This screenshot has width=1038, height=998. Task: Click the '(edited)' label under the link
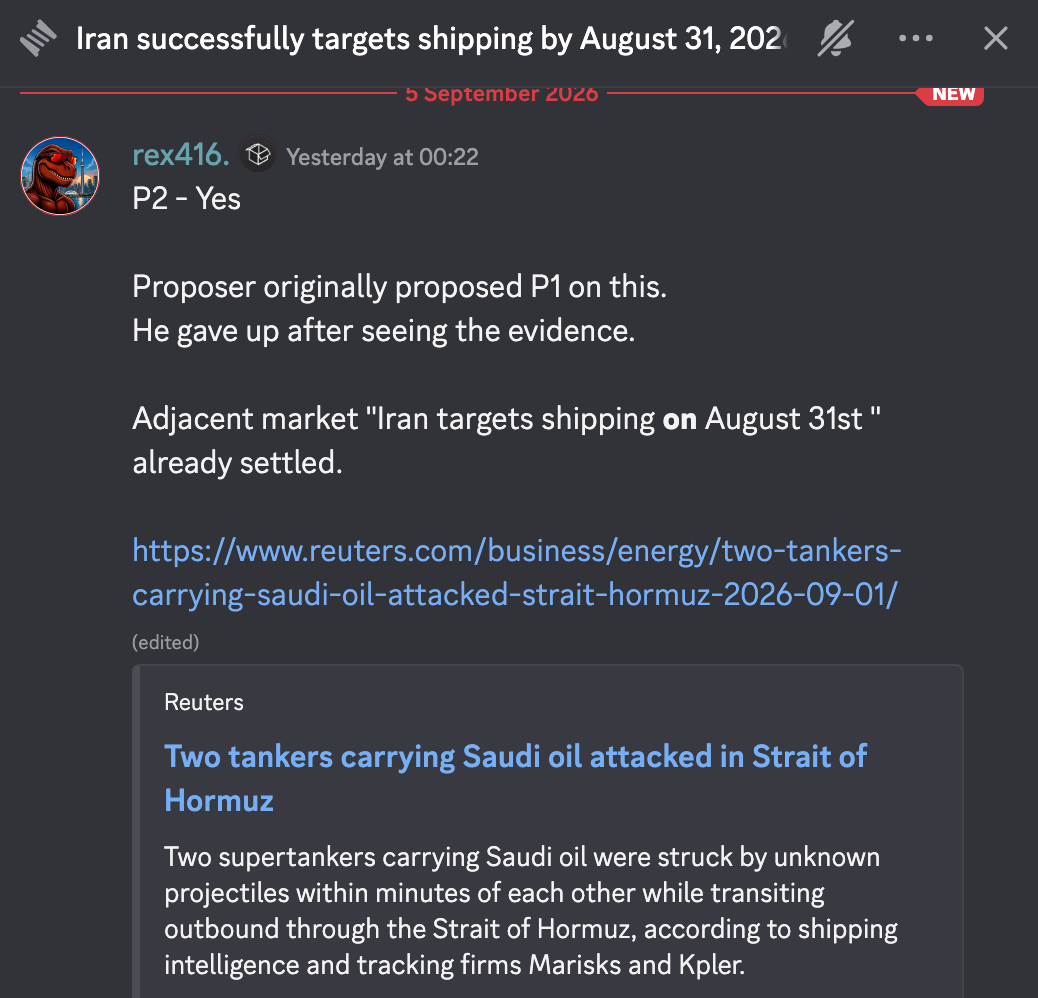pos(165,643)
